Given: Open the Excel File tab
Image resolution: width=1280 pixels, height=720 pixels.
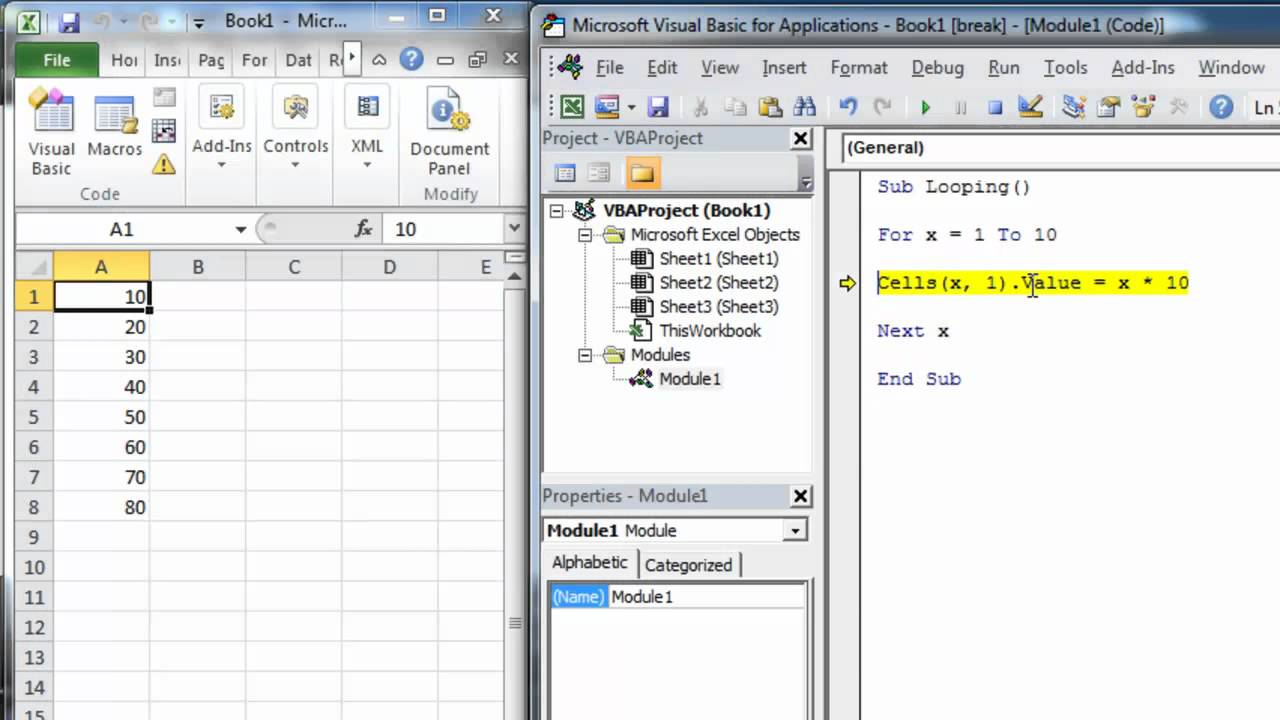Looking at the screenshot, I should click(56, 60).
